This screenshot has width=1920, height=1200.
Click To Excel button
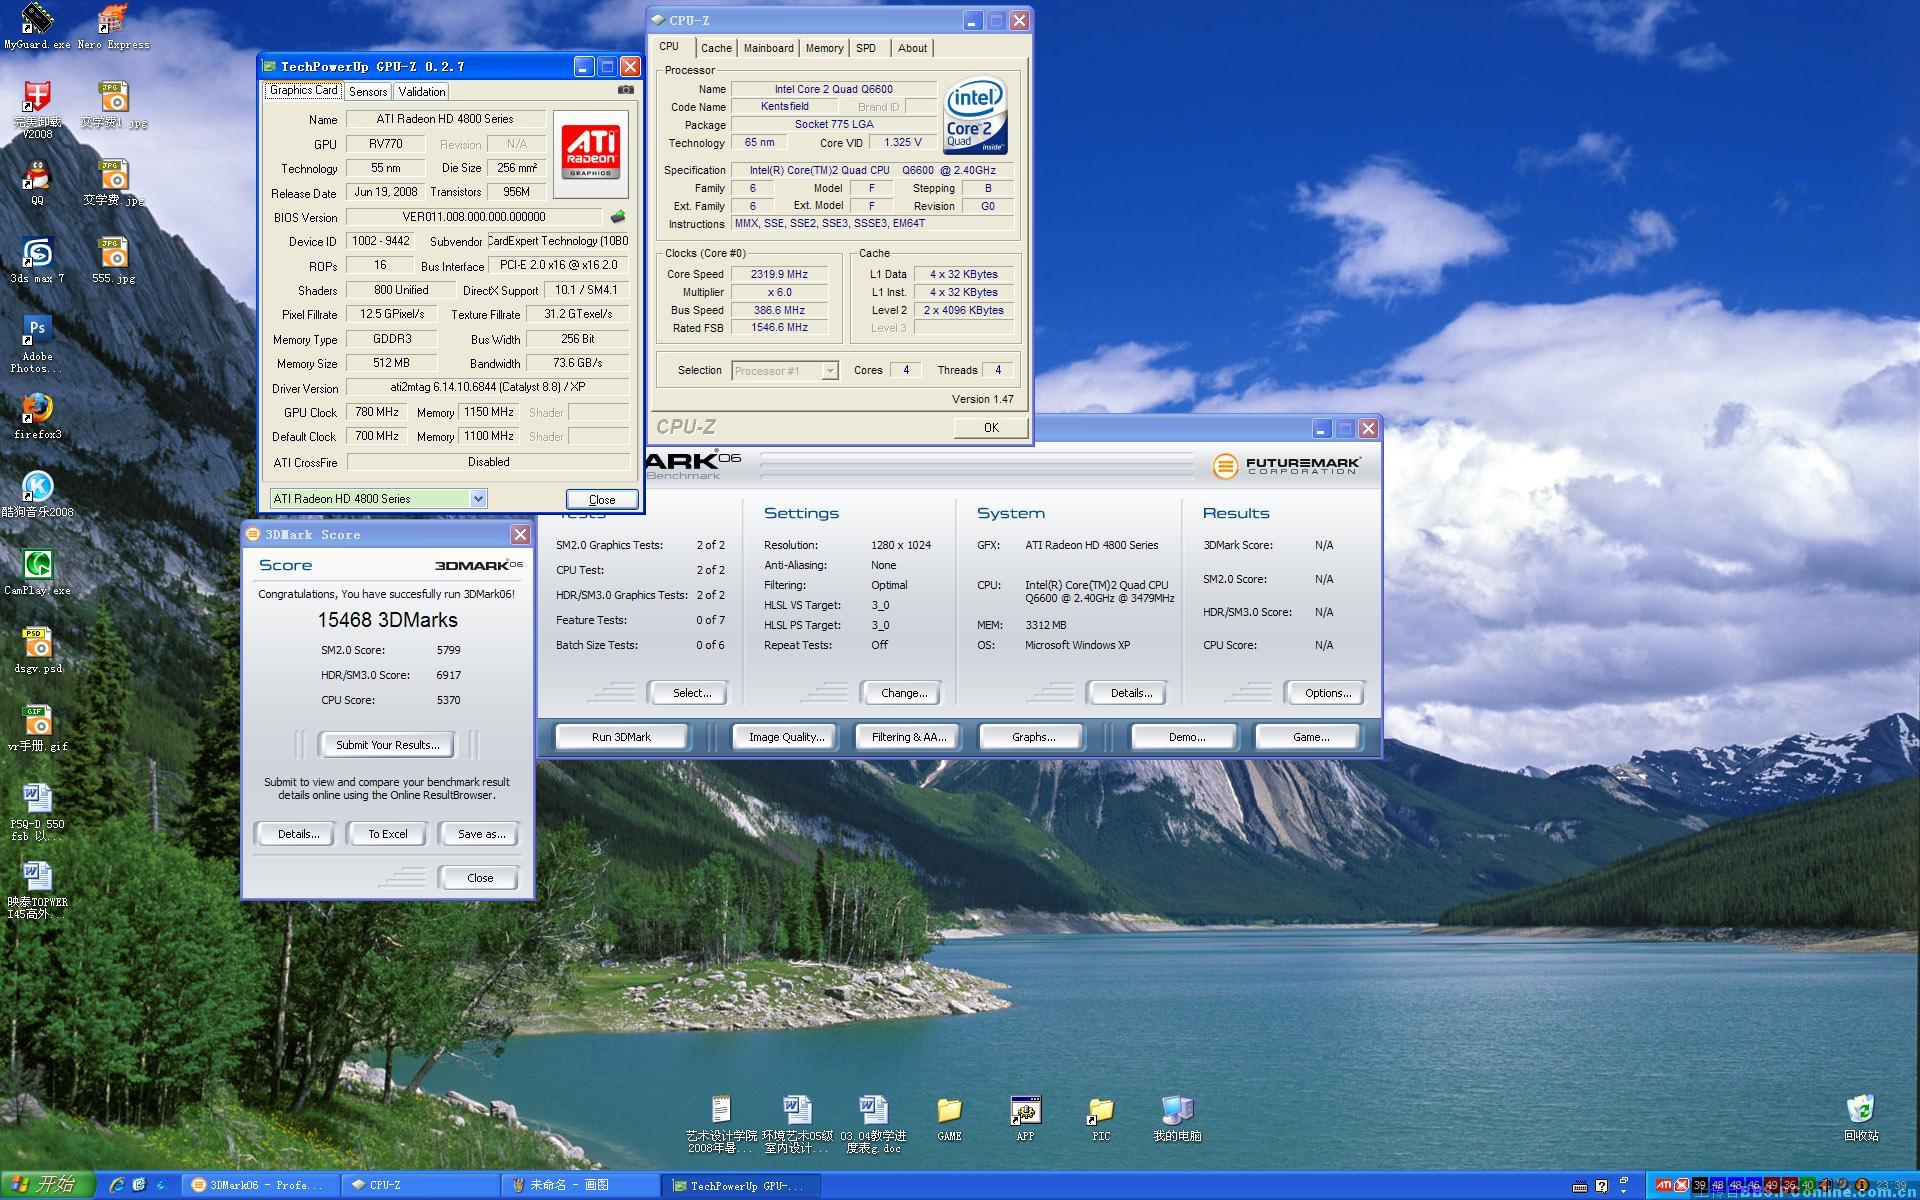click(388, 834)
